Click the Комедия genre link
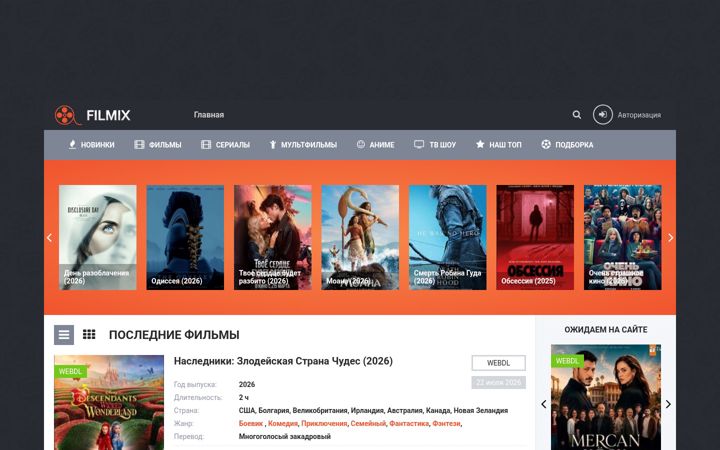Viewport: 720px width, 450px height. [x=282, y=423]
